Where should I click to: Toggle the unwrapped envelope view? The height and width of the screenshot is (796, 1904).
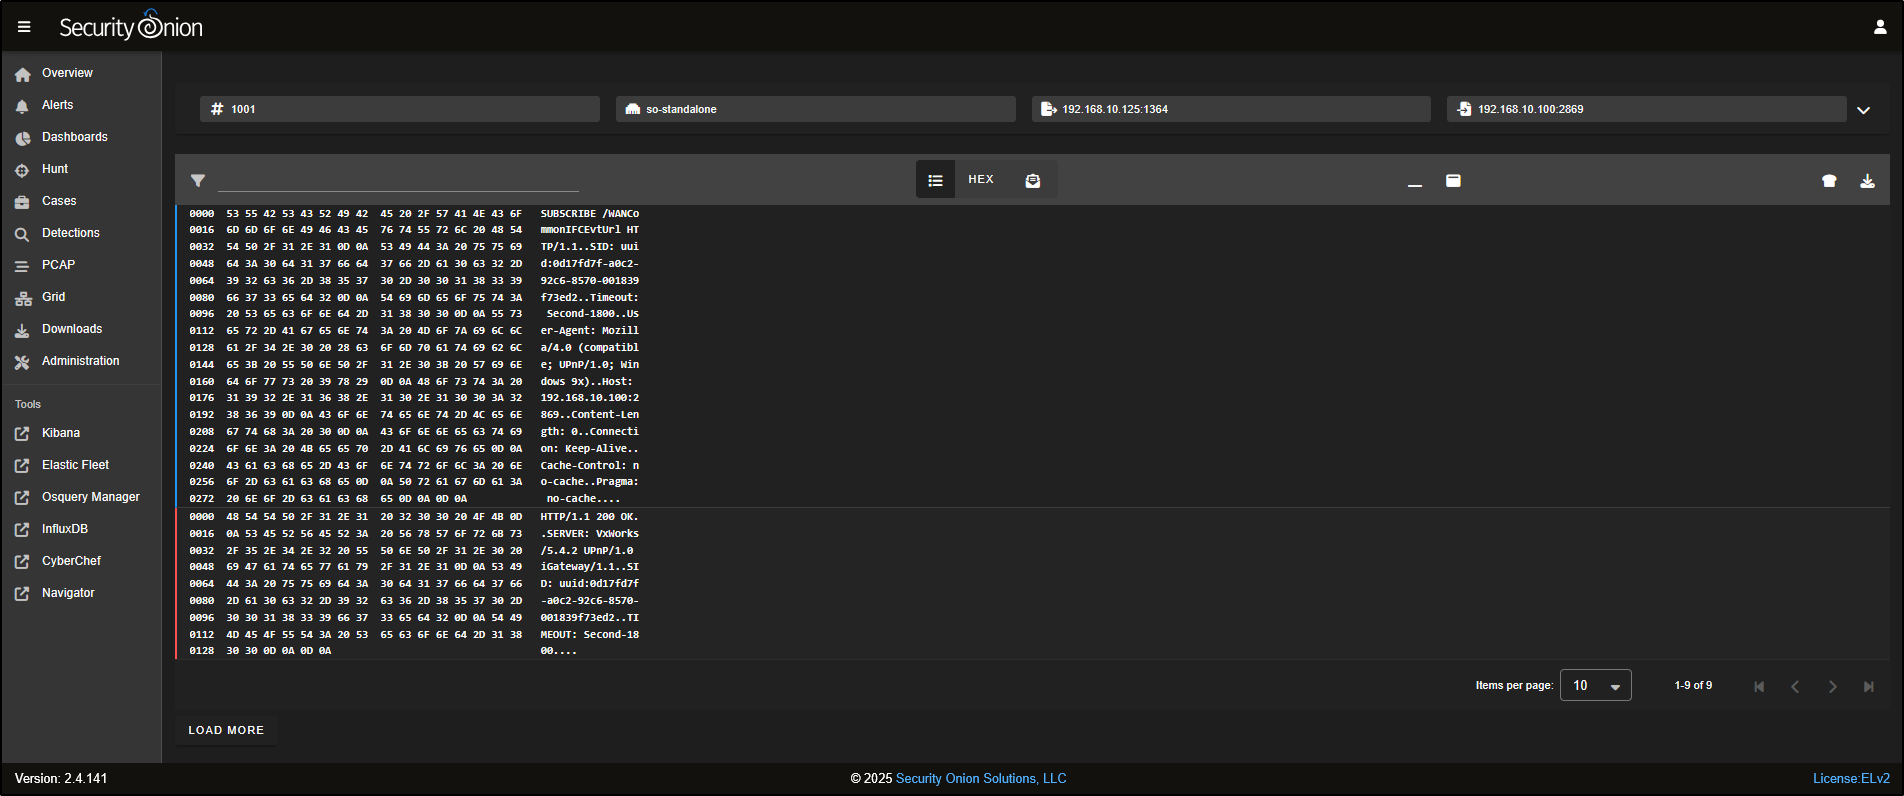pos(1033,180)
